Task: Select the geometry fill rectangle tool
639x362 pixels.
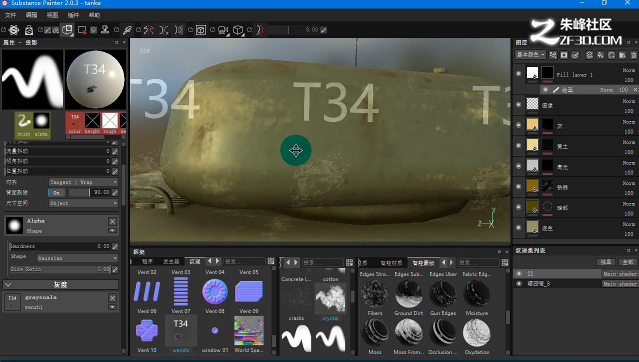Action: [82, 30]
